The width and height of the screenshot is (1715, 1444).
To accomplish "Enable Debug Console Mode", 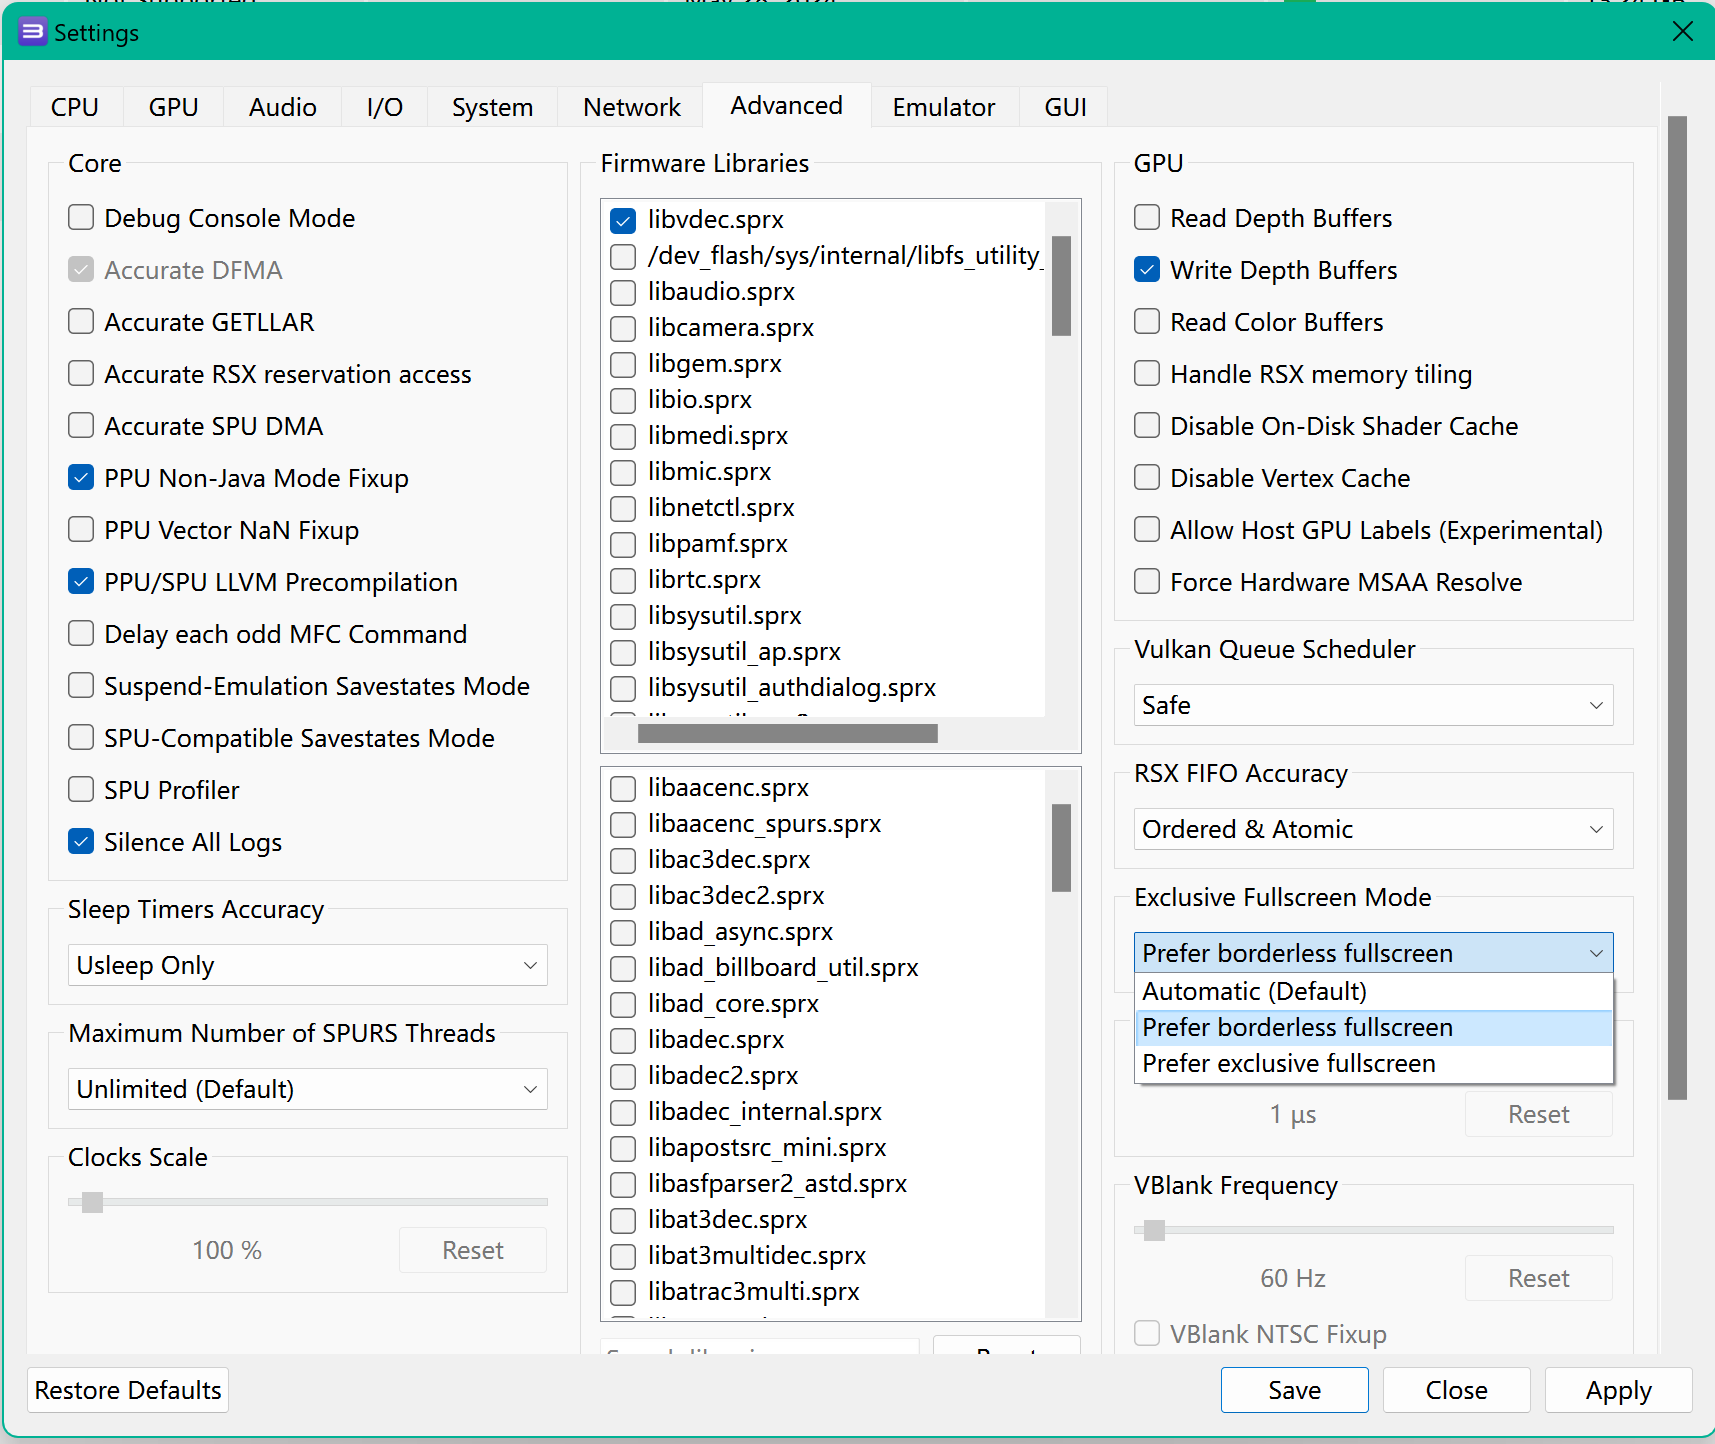I will (x=81, y=218).
